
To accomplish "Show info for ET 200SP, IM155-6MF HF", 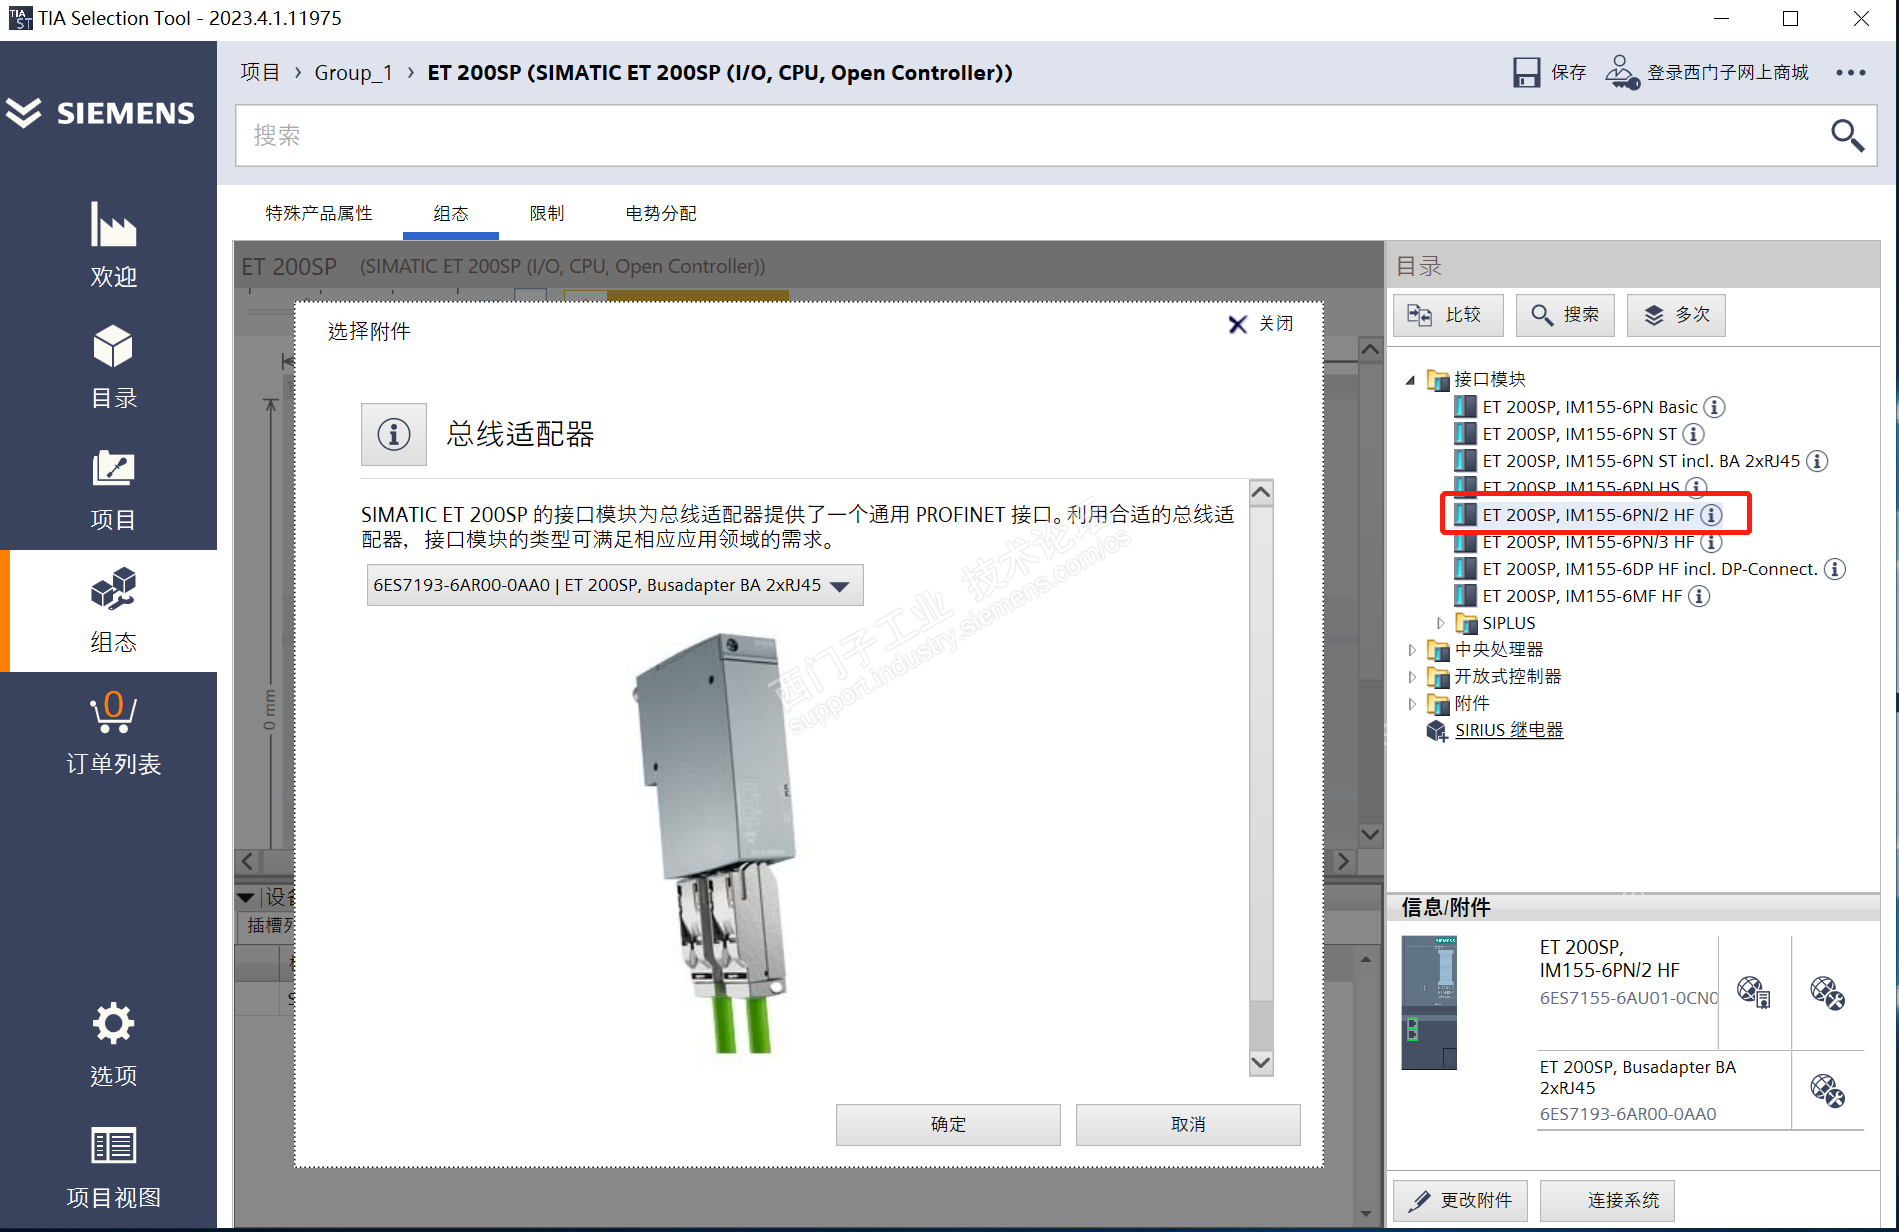I will [x=1699, y=596].
